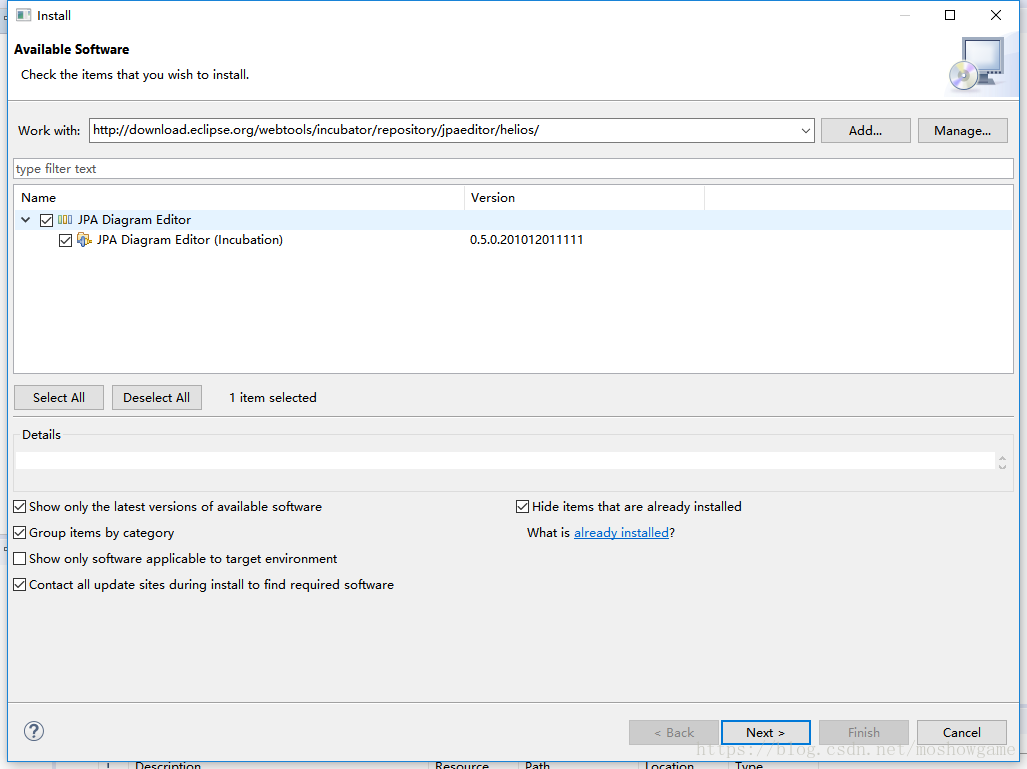The height and width of the screenshot is (769, 1027).
Task: Click the JPA Diagram Editor (Incubation) feature icon
Action: [84, 240]
